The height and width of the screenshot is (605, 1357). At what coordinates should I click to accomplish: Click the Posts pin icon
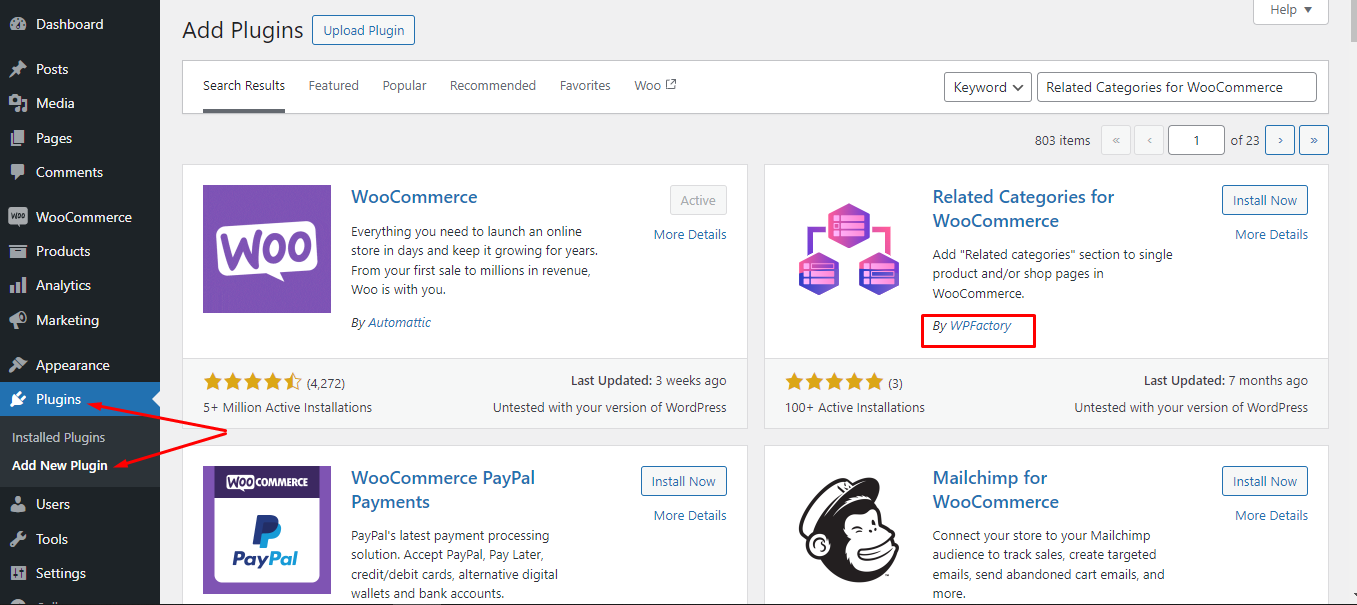pos(17,69)
